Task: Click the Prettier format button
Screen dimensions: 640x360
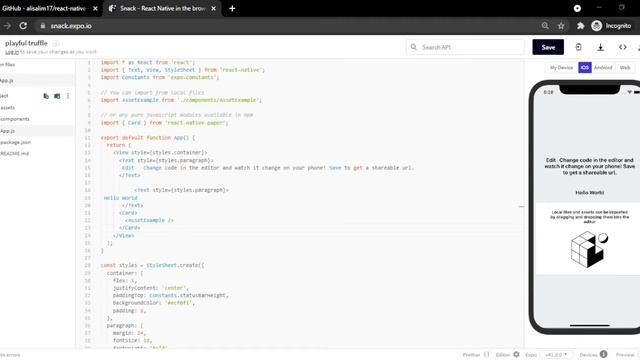Action: [x=476, y=355]
